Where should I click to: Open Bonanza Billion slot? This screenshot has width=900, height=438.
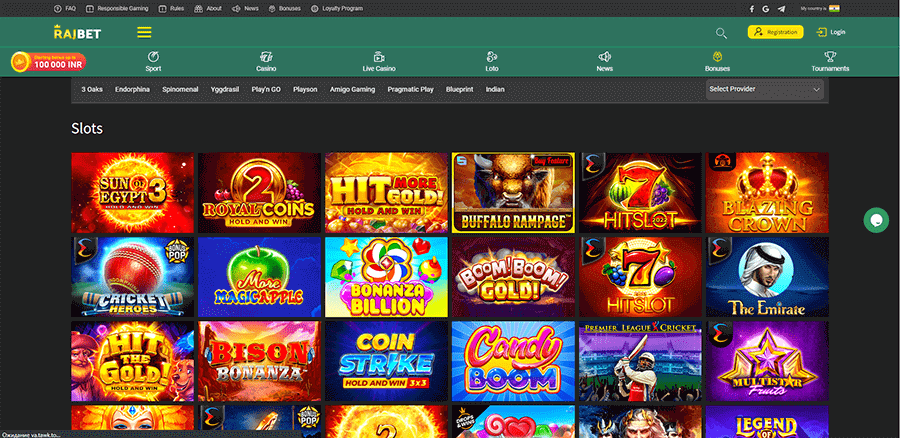386,277
